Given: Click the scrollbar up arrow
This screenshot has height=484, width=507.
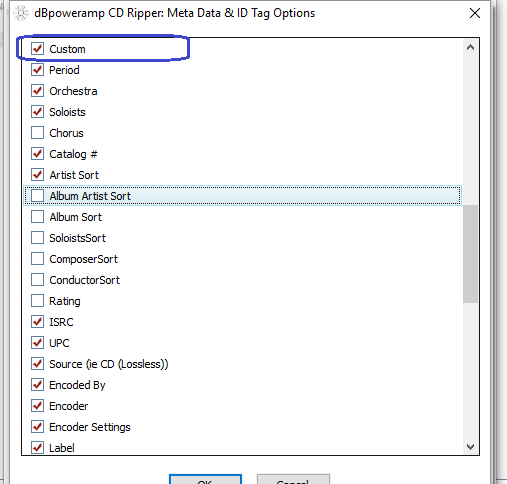Looking at the screenshot, I should [470, 47].
